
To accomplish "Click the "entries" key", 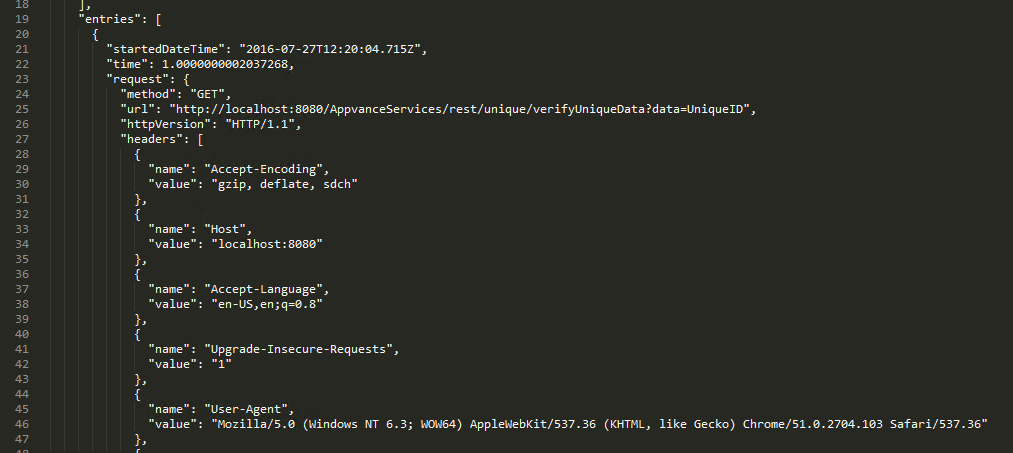I will (x=110, y=19).
